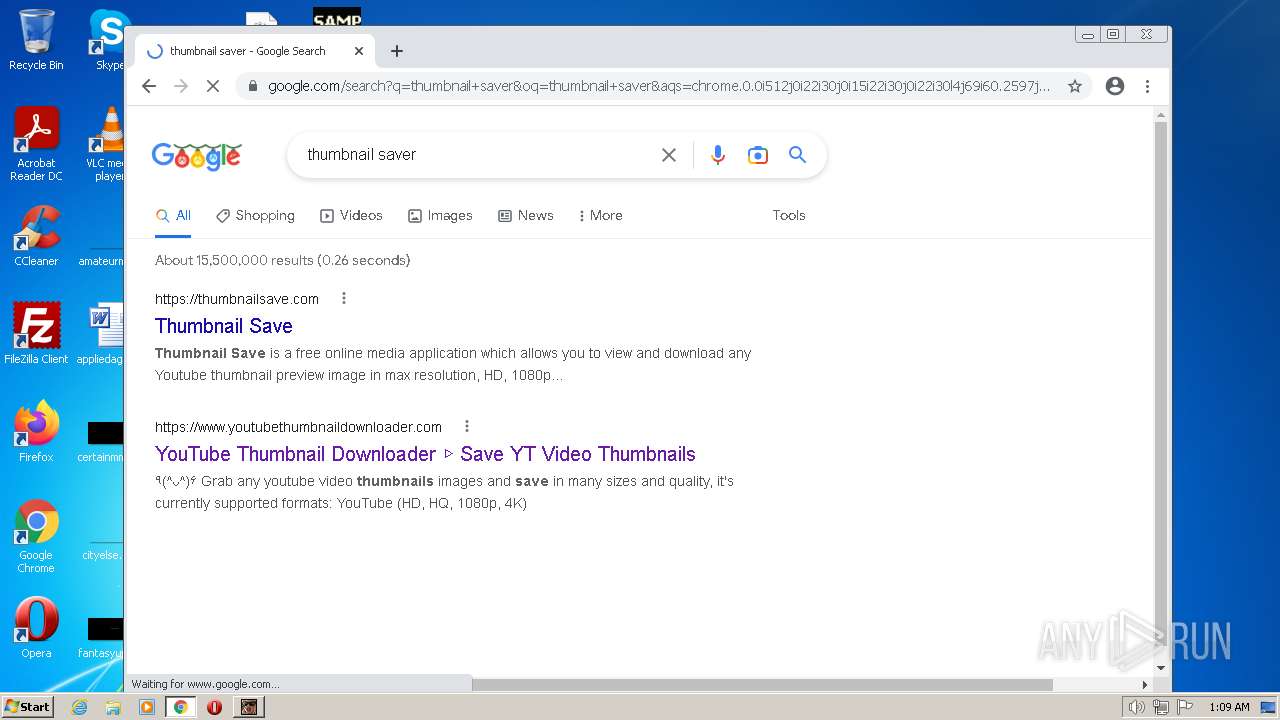Viewport: 1280px width, 720px height.
Task: Open options for the youtubethumbnaildownloader.com result
Action: pyautogui.click(x=466, y=426)
